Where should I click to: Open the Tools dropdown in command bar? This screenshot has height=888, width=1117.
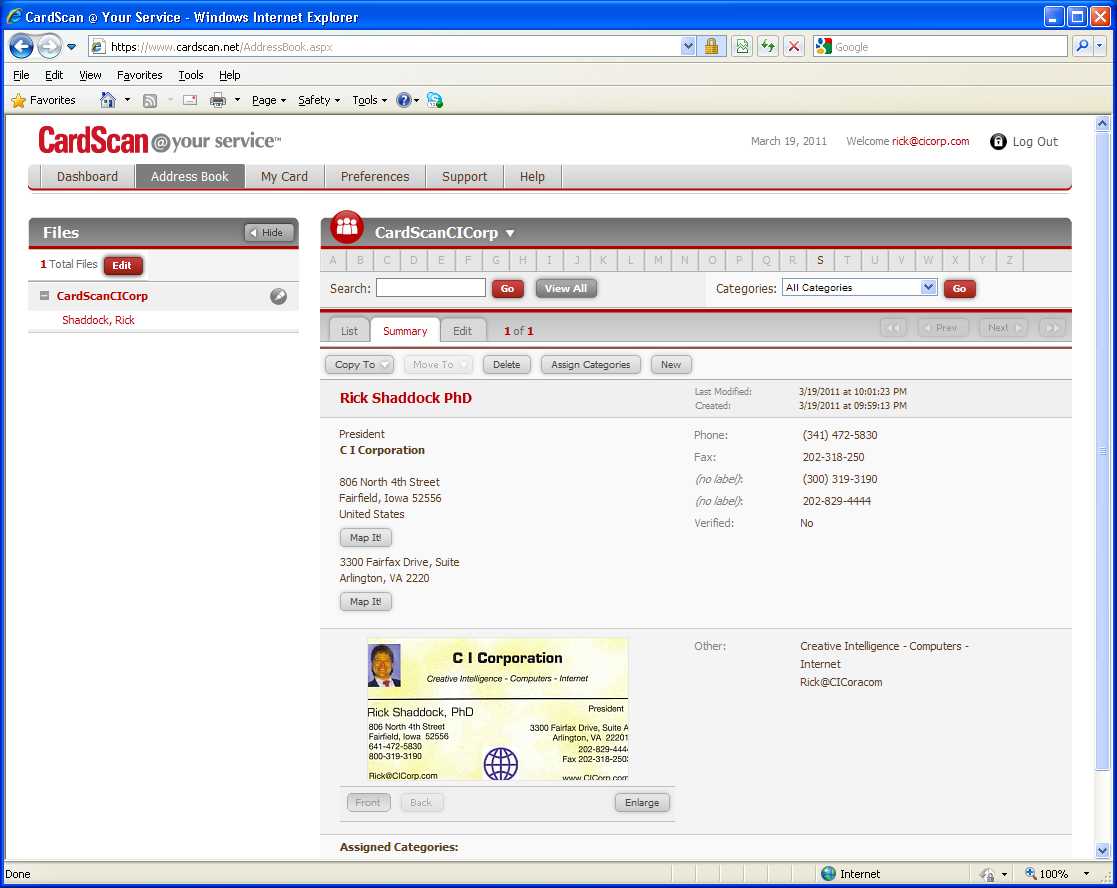point(369,100)
